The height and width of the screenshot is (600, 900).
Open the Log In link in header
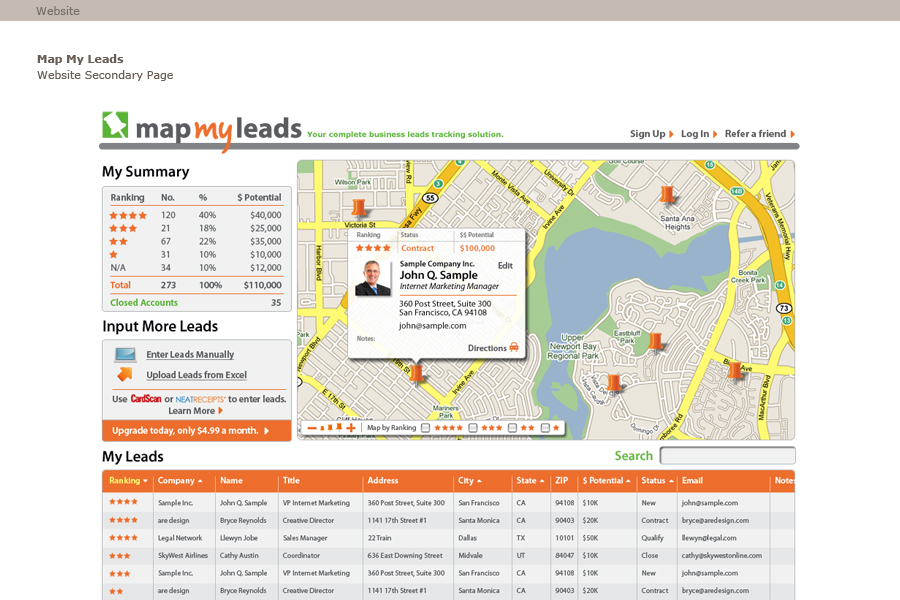698,134
